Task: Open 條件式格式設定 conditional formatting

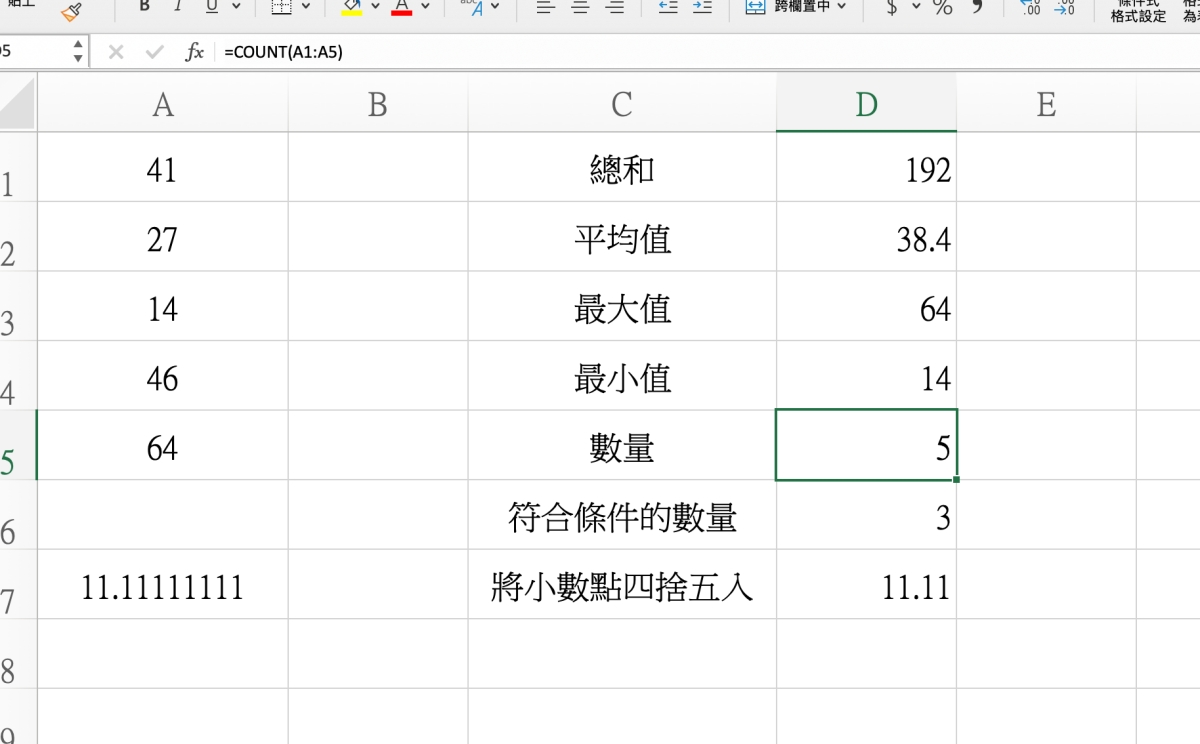Action: click(x=1138, y=12)
